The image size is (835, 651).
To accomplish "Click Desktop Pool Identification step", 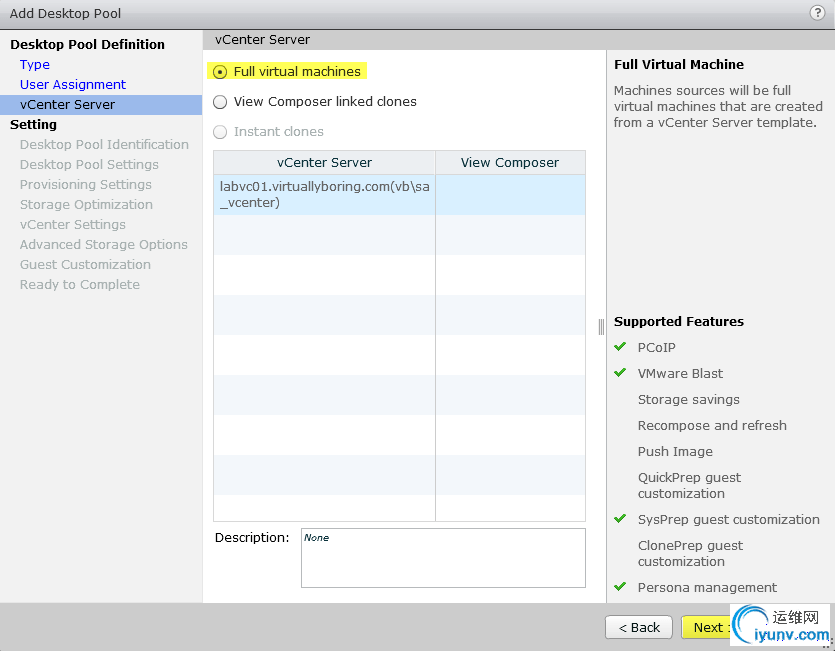I will click(x=104, y=144).
